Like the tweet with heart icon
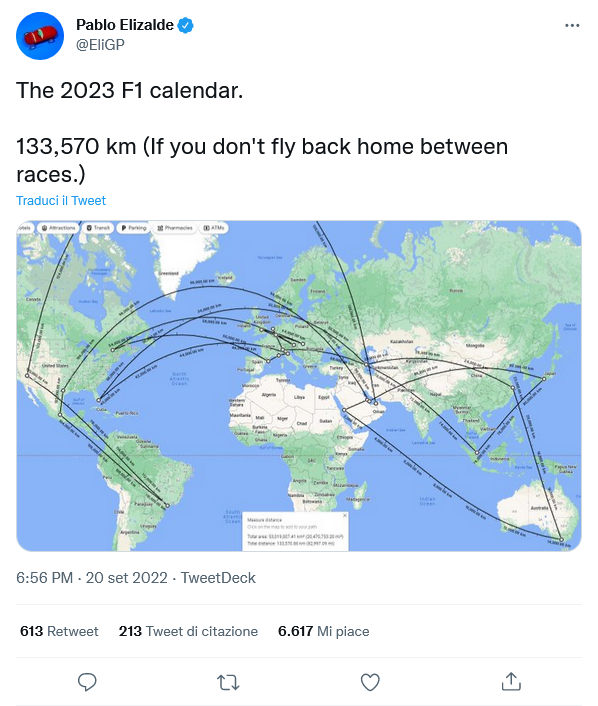The height and width of the screenshot is (706, 598). coord(370,682)
